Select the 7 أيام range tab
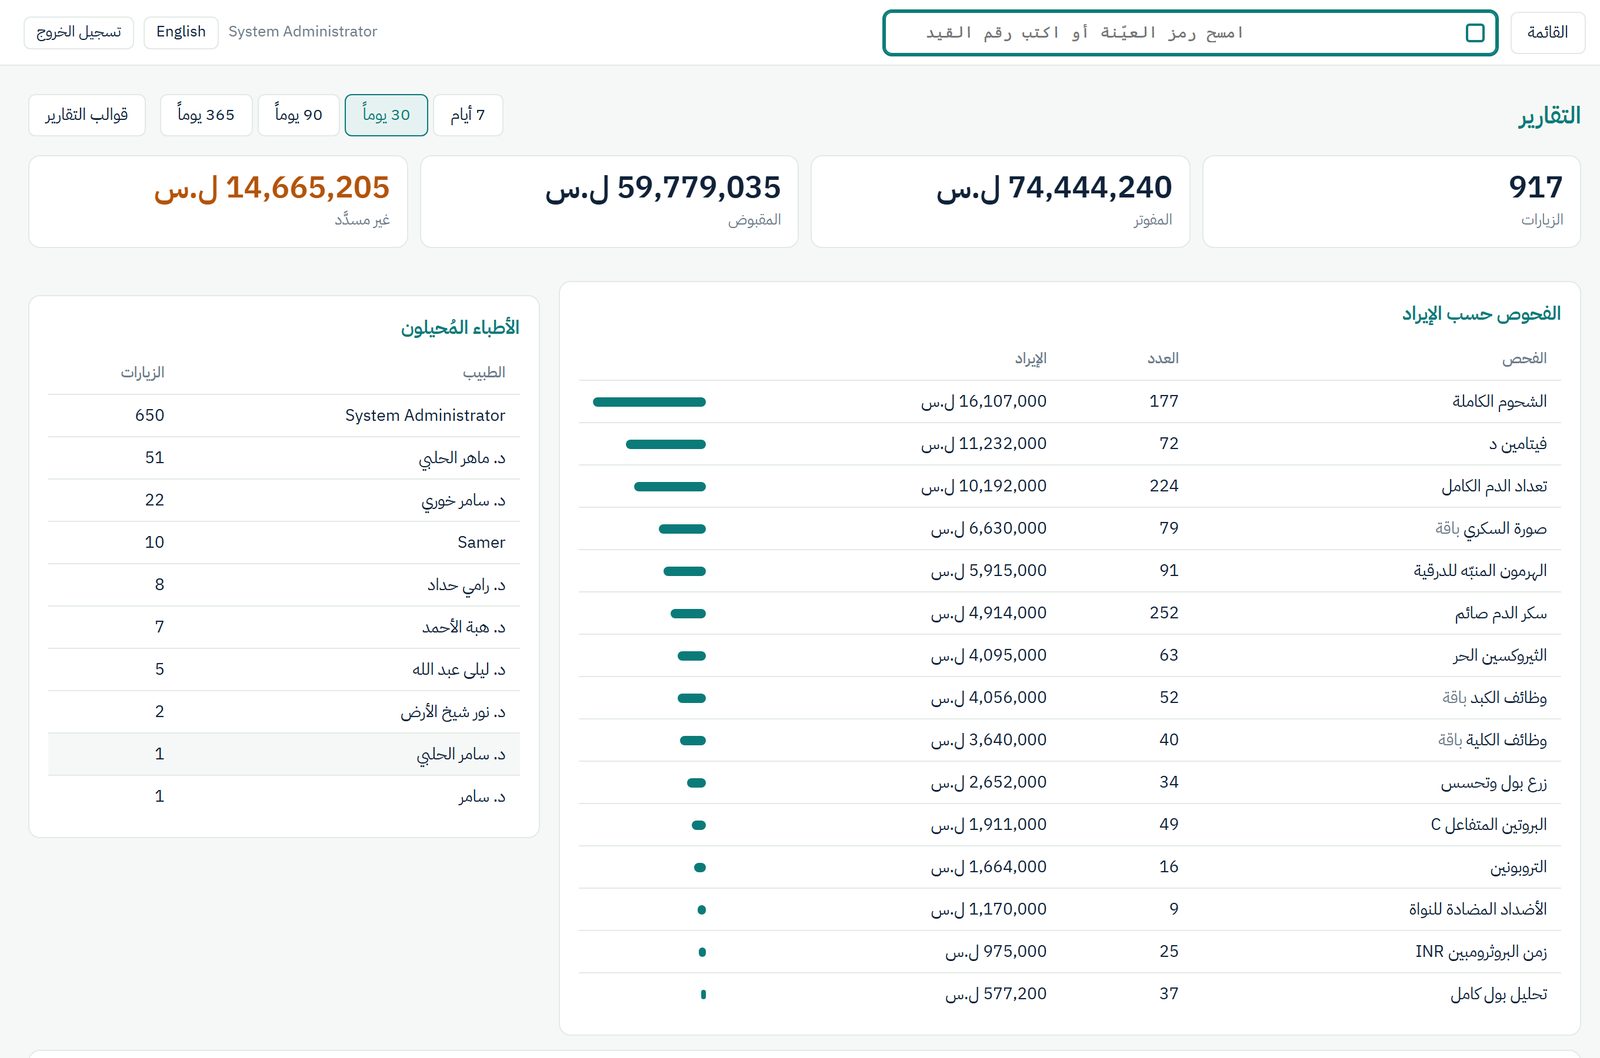Screen dimensions: 1600x1058 point(468,115)
